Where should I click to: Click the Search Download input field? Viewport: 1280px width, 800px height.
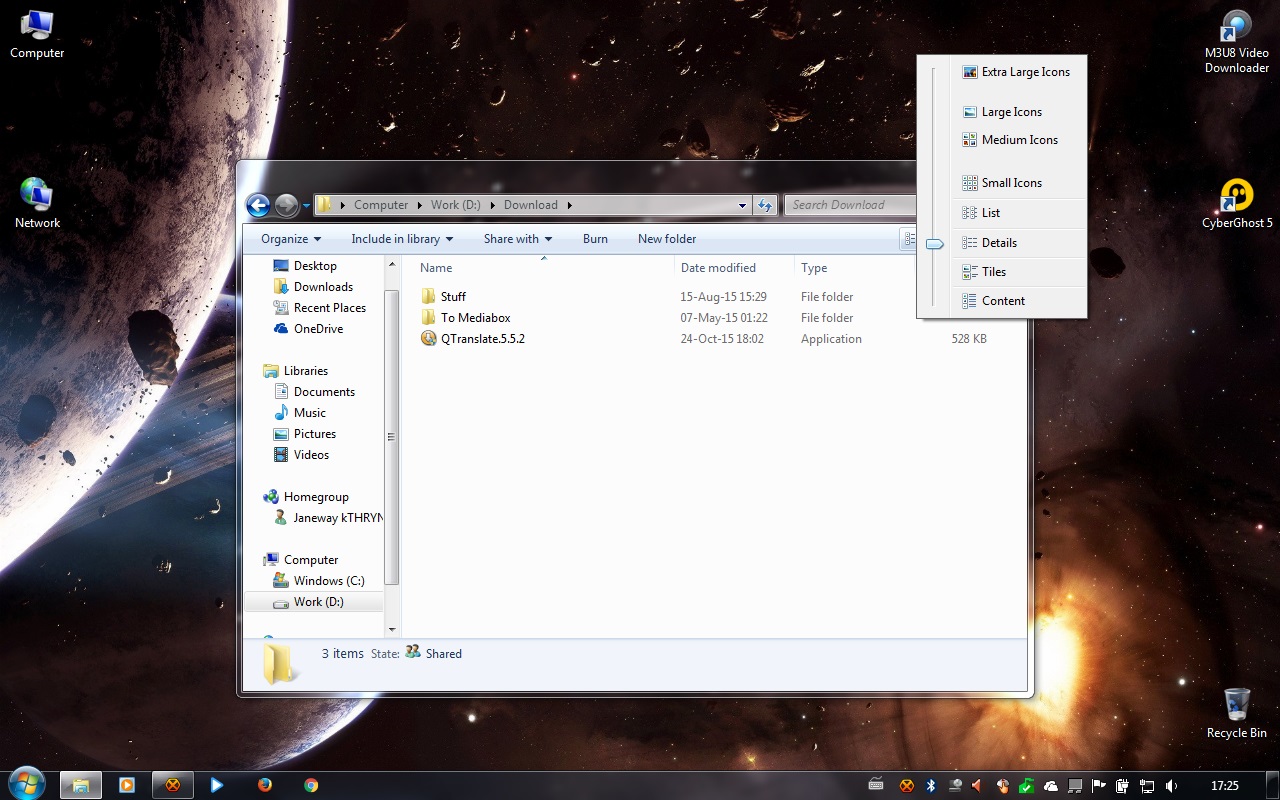pos(848,205)
